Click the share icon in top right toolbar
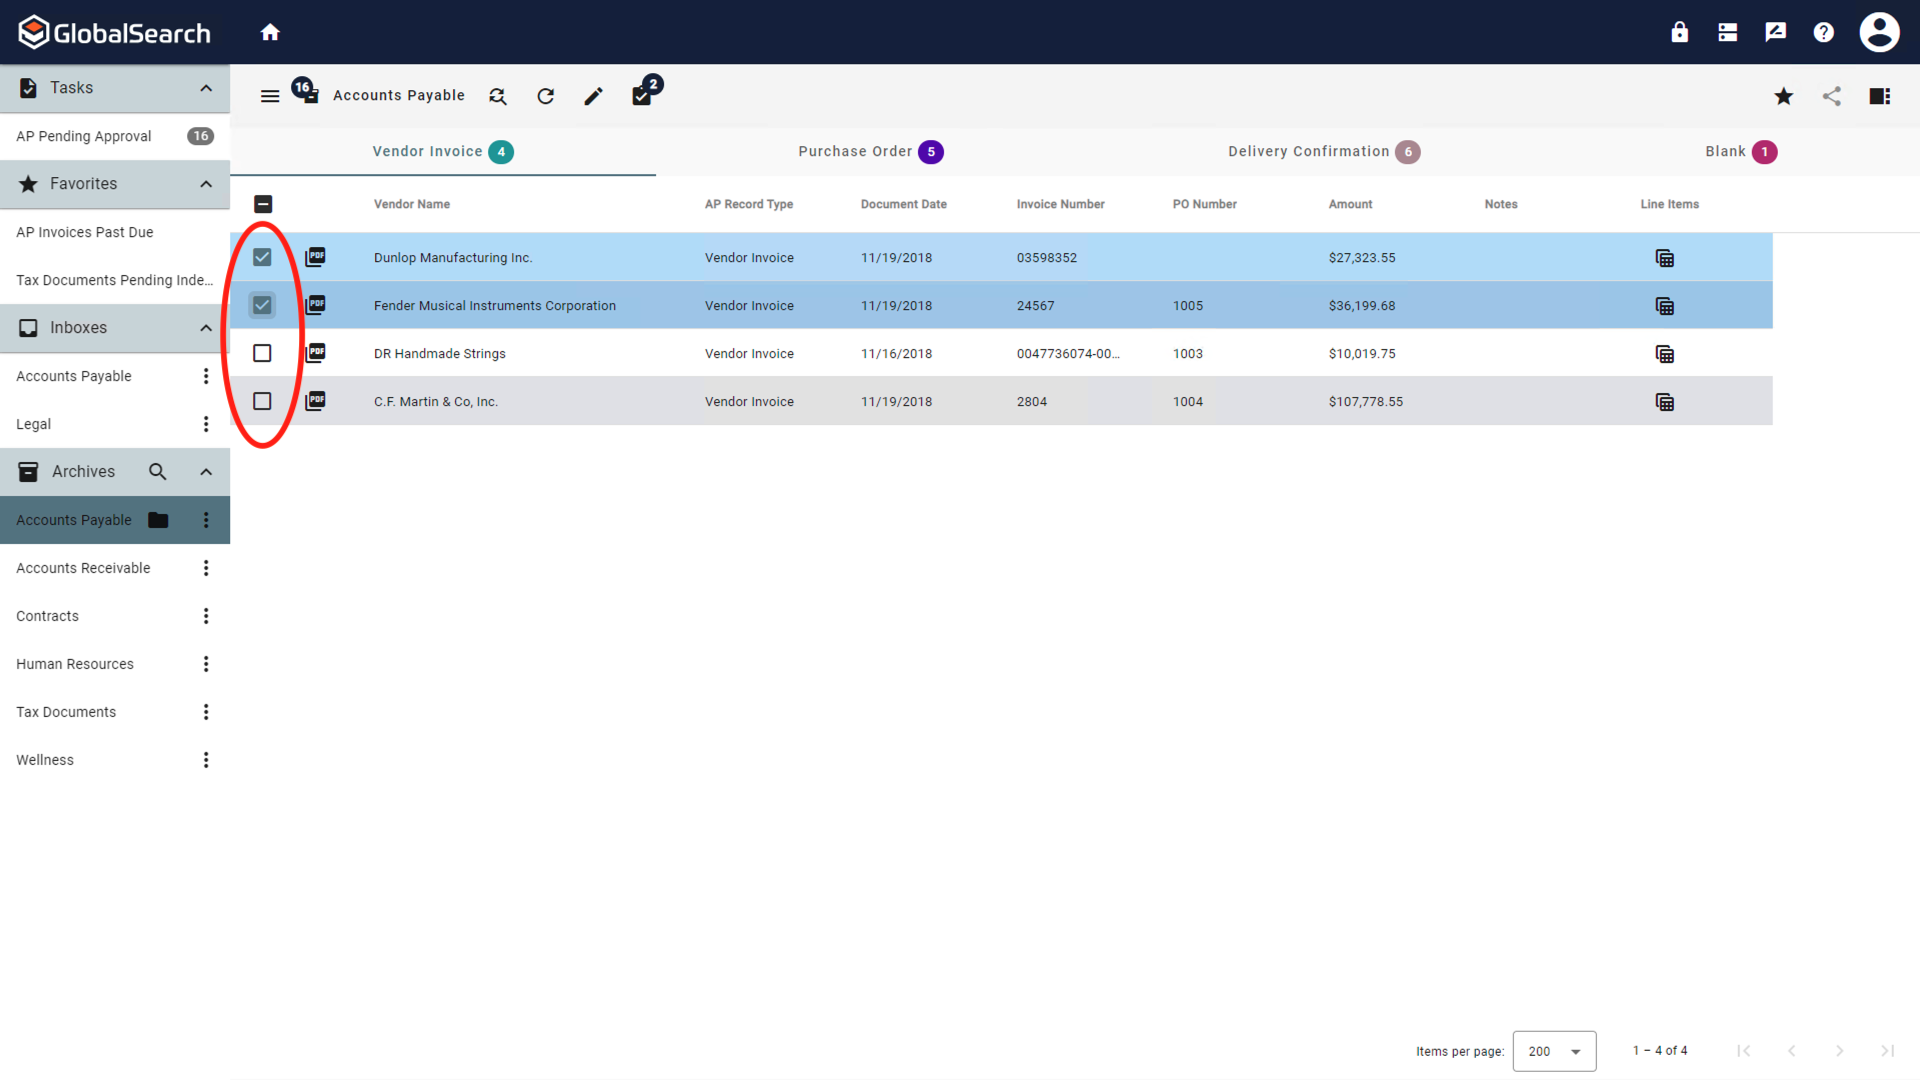This screenshot has width=1920, height=1080. pos(1832,95)
